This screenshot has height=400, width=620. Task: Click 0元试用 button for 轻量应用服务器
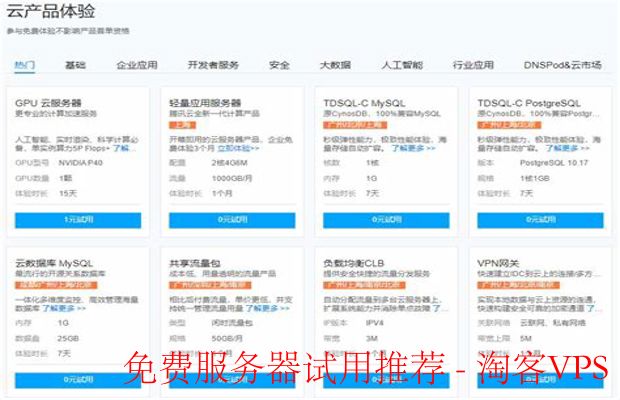point(232,220)
